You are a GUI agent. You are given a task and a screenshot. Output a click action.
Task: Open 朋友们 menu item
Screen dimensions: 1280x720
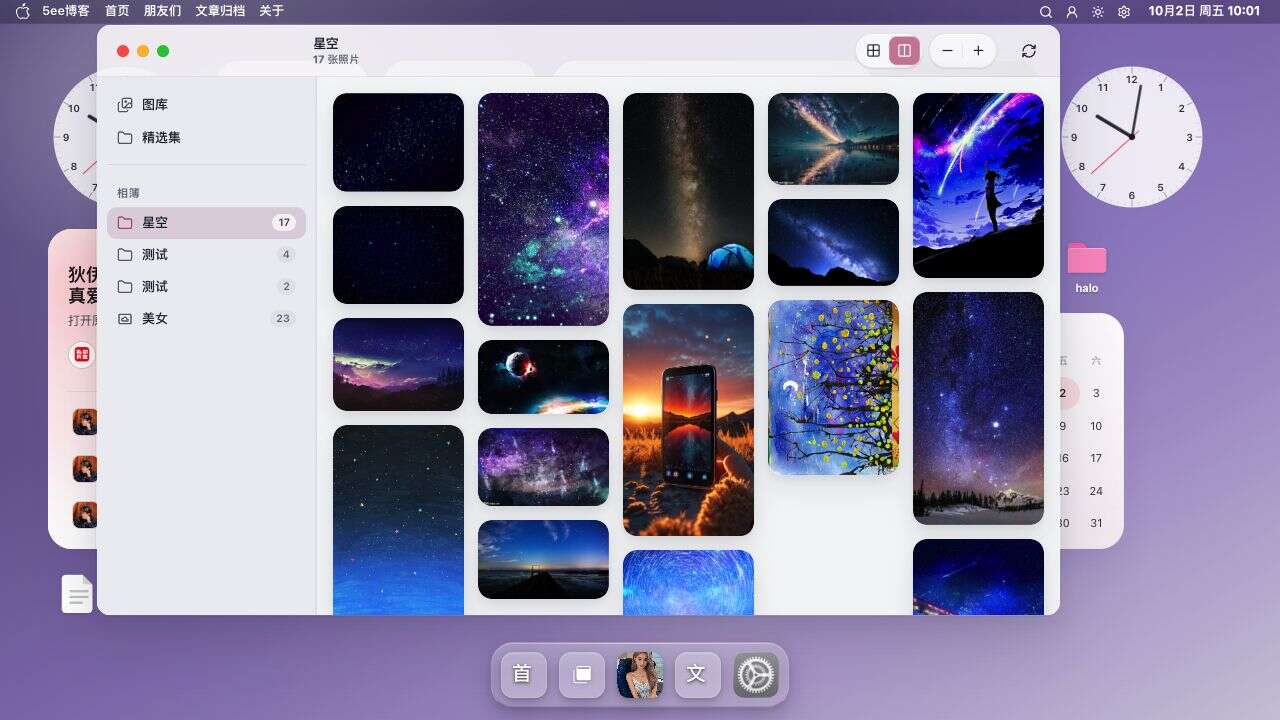tap(162, 11)
